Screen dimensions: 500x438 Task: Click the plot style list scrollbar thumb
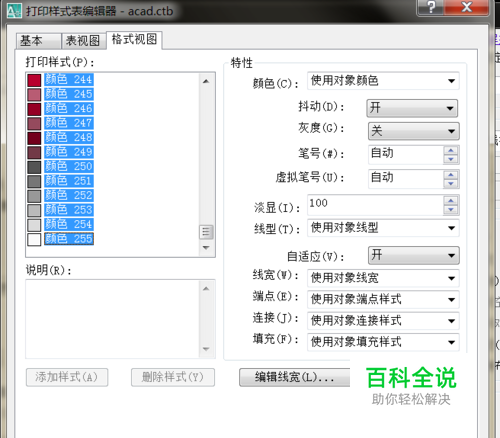[x=206, y=232]
